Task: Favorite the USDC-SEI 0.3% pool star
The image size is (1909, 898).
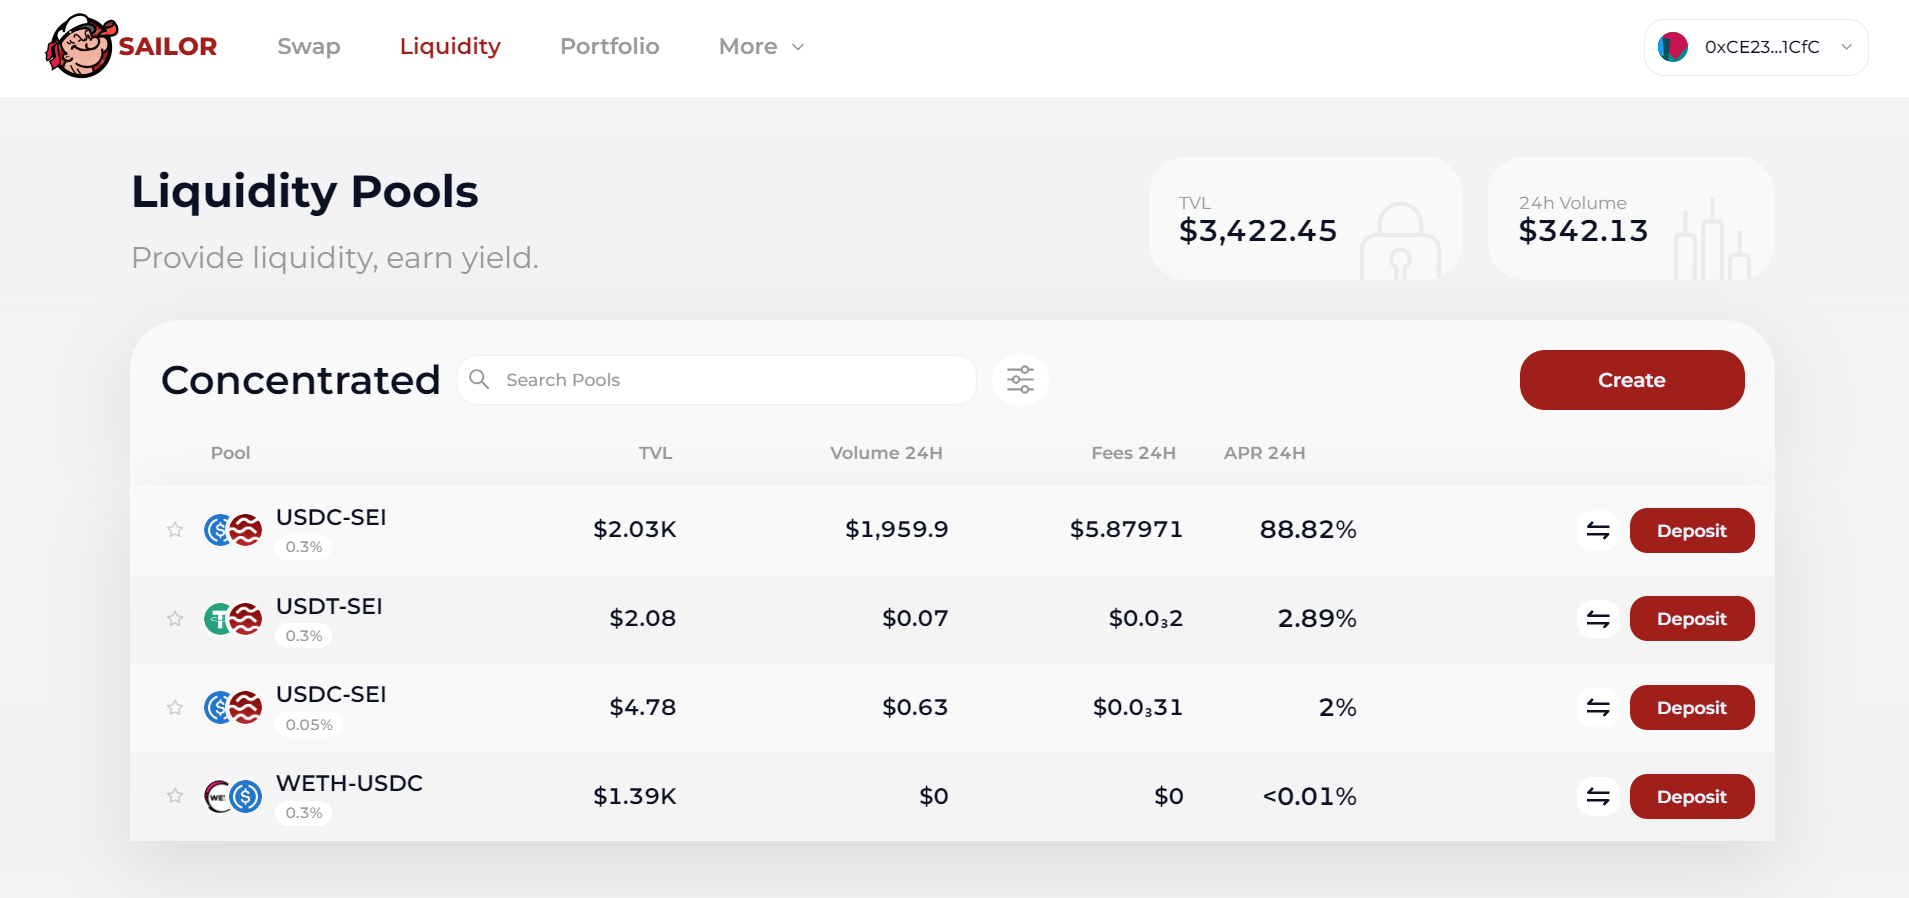Action: pos(175,530)
